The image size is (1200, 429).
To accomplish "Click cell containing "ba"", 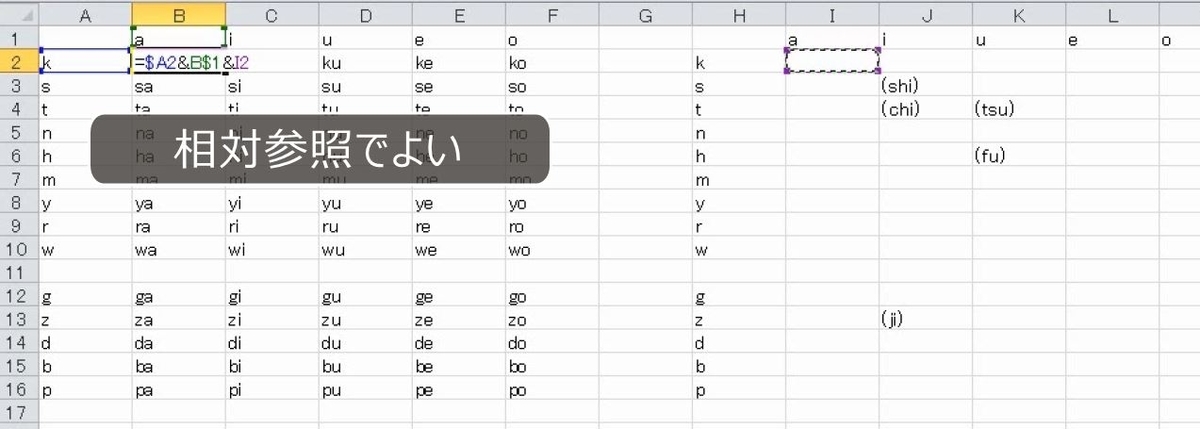I will coord(178,367).
